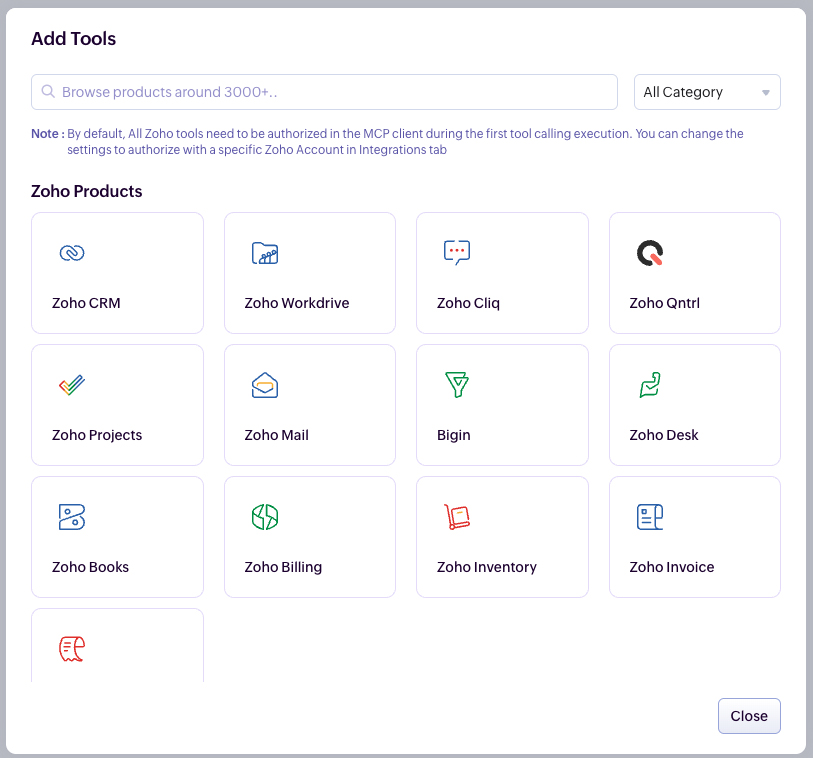Click the Zoho Books icon
813x758 pixels.
click(x=72, y=517)
